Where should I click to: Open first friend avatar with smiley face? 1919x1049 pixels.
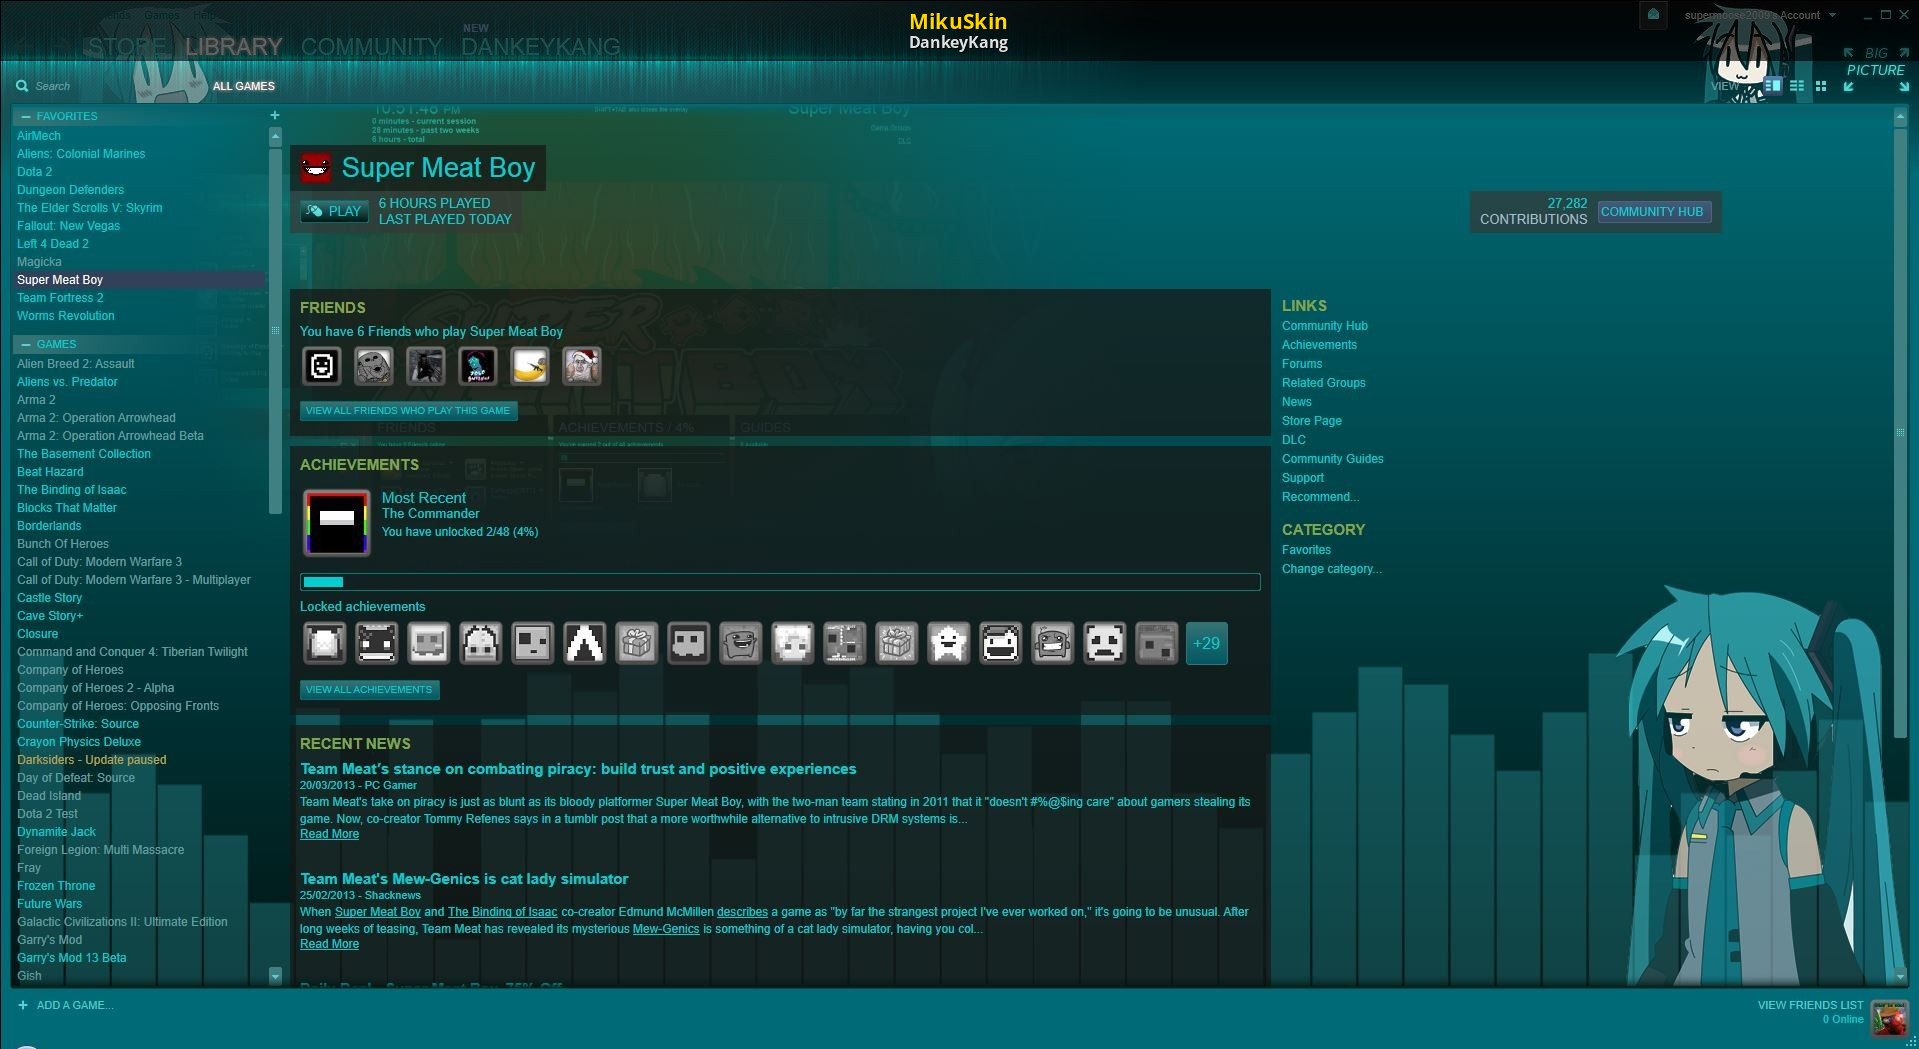[322, 366]
